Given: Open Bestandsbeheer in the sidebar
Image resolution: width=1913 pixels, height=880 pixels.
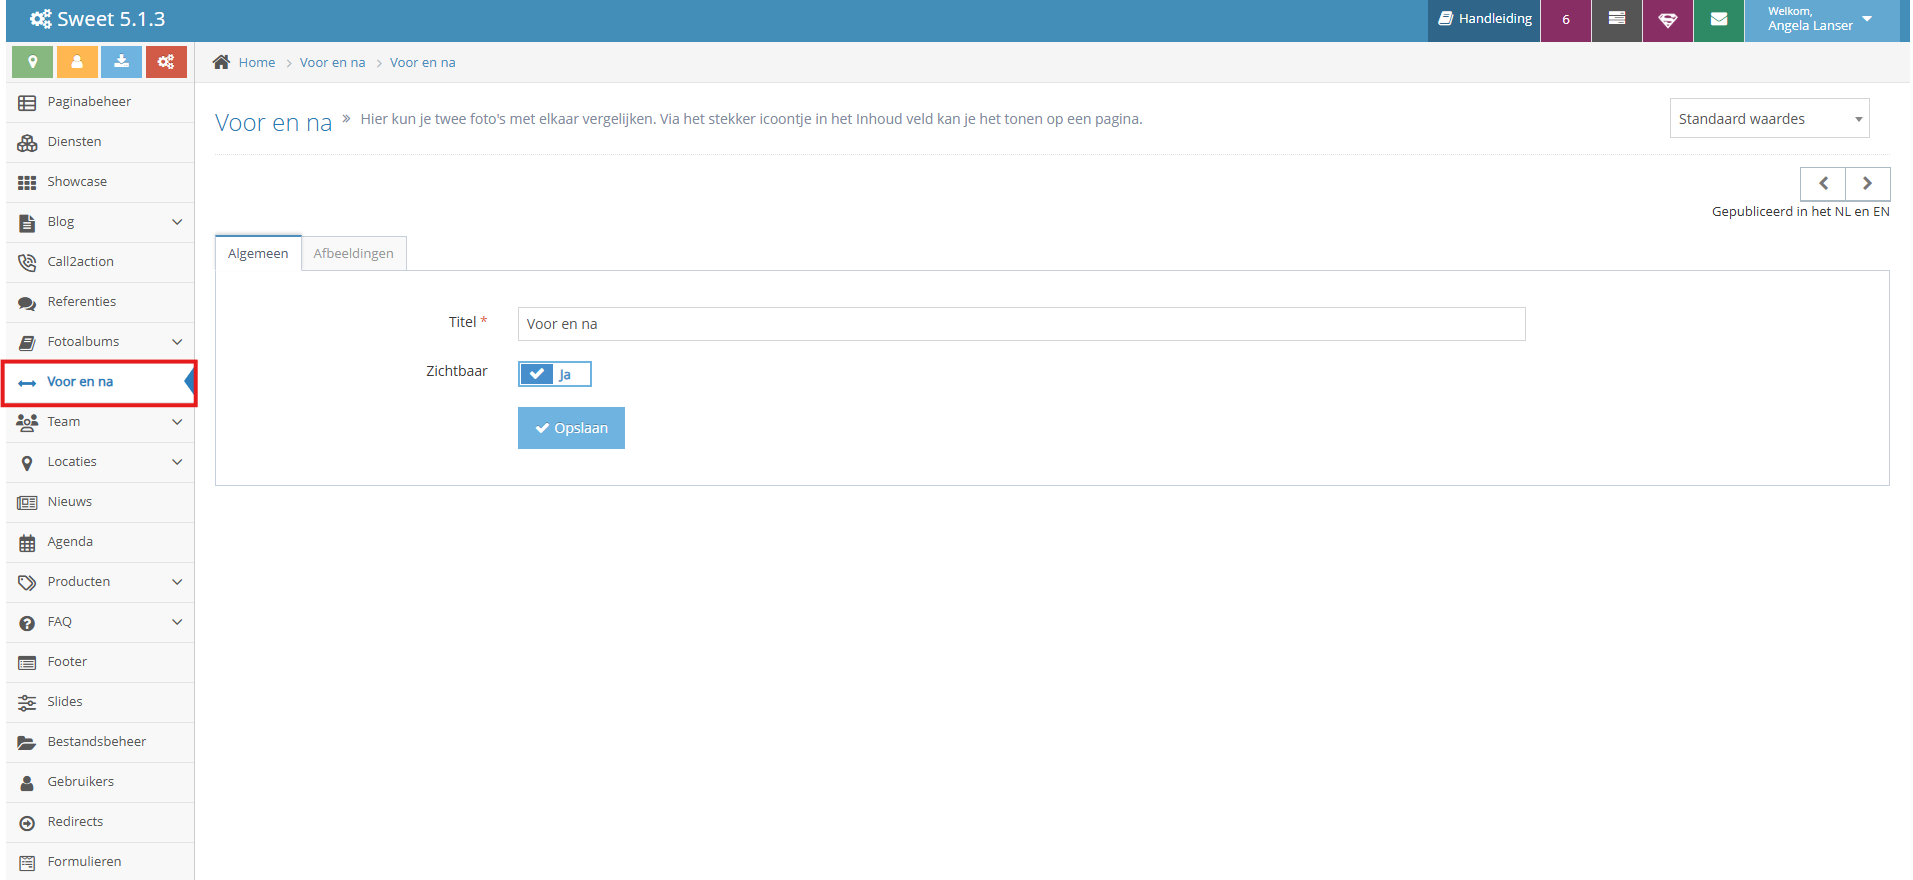Looking at the screenshot, I should pos(96,742).
